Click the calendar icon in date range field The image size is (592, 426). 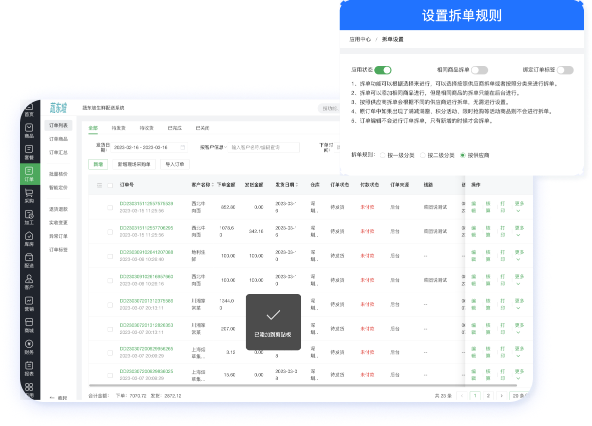tap(183, 147)
